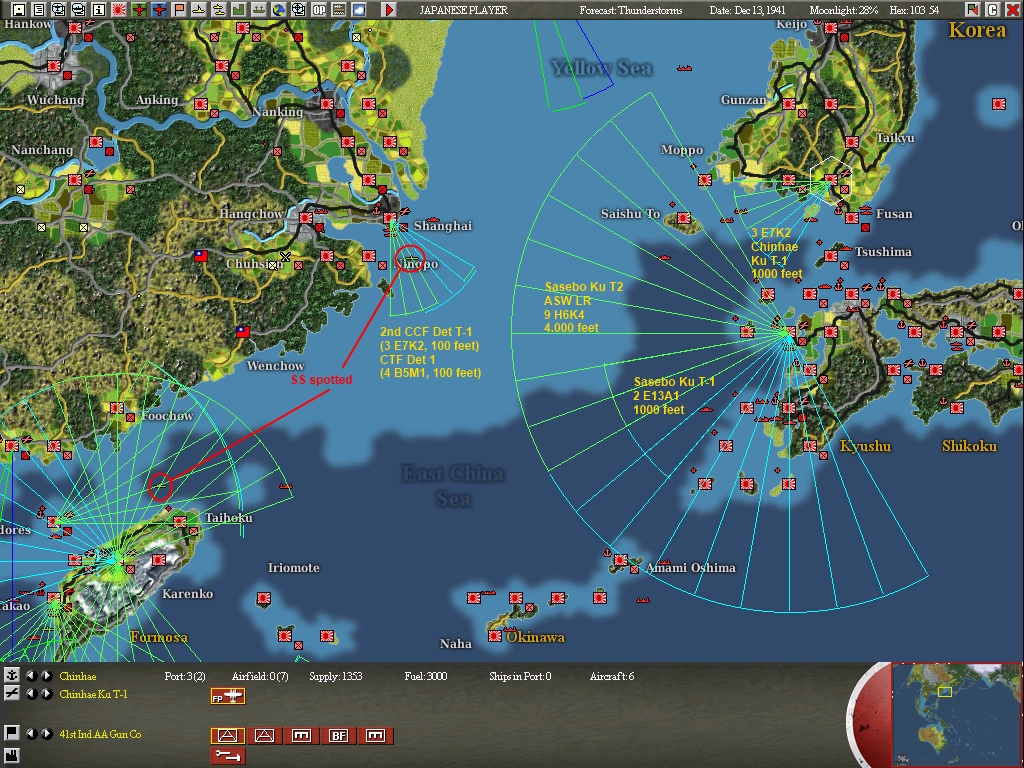The height and width of the screenshot is (768, 1024).
Task: Click right arrow beside Chinhae Ku T-1
Action: click(x=46, y=694)
